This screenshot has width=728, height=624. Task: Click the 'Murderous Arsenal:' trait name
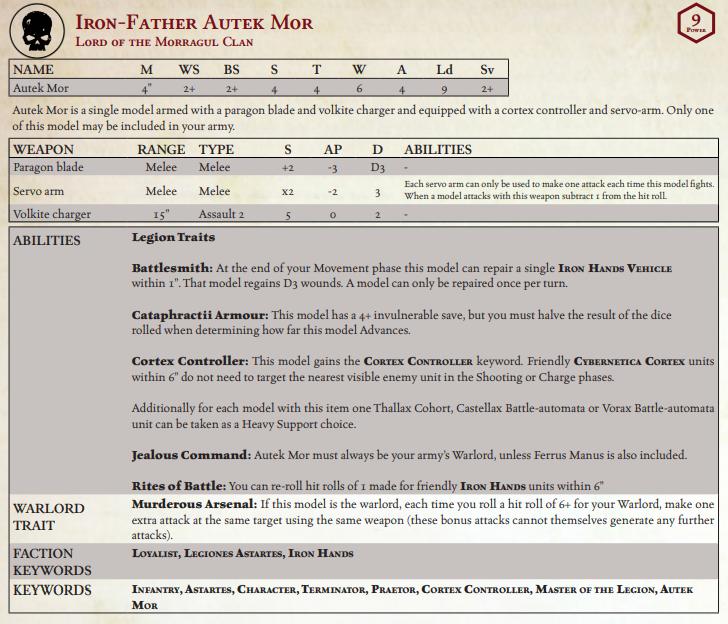click(x=194, y=504)
